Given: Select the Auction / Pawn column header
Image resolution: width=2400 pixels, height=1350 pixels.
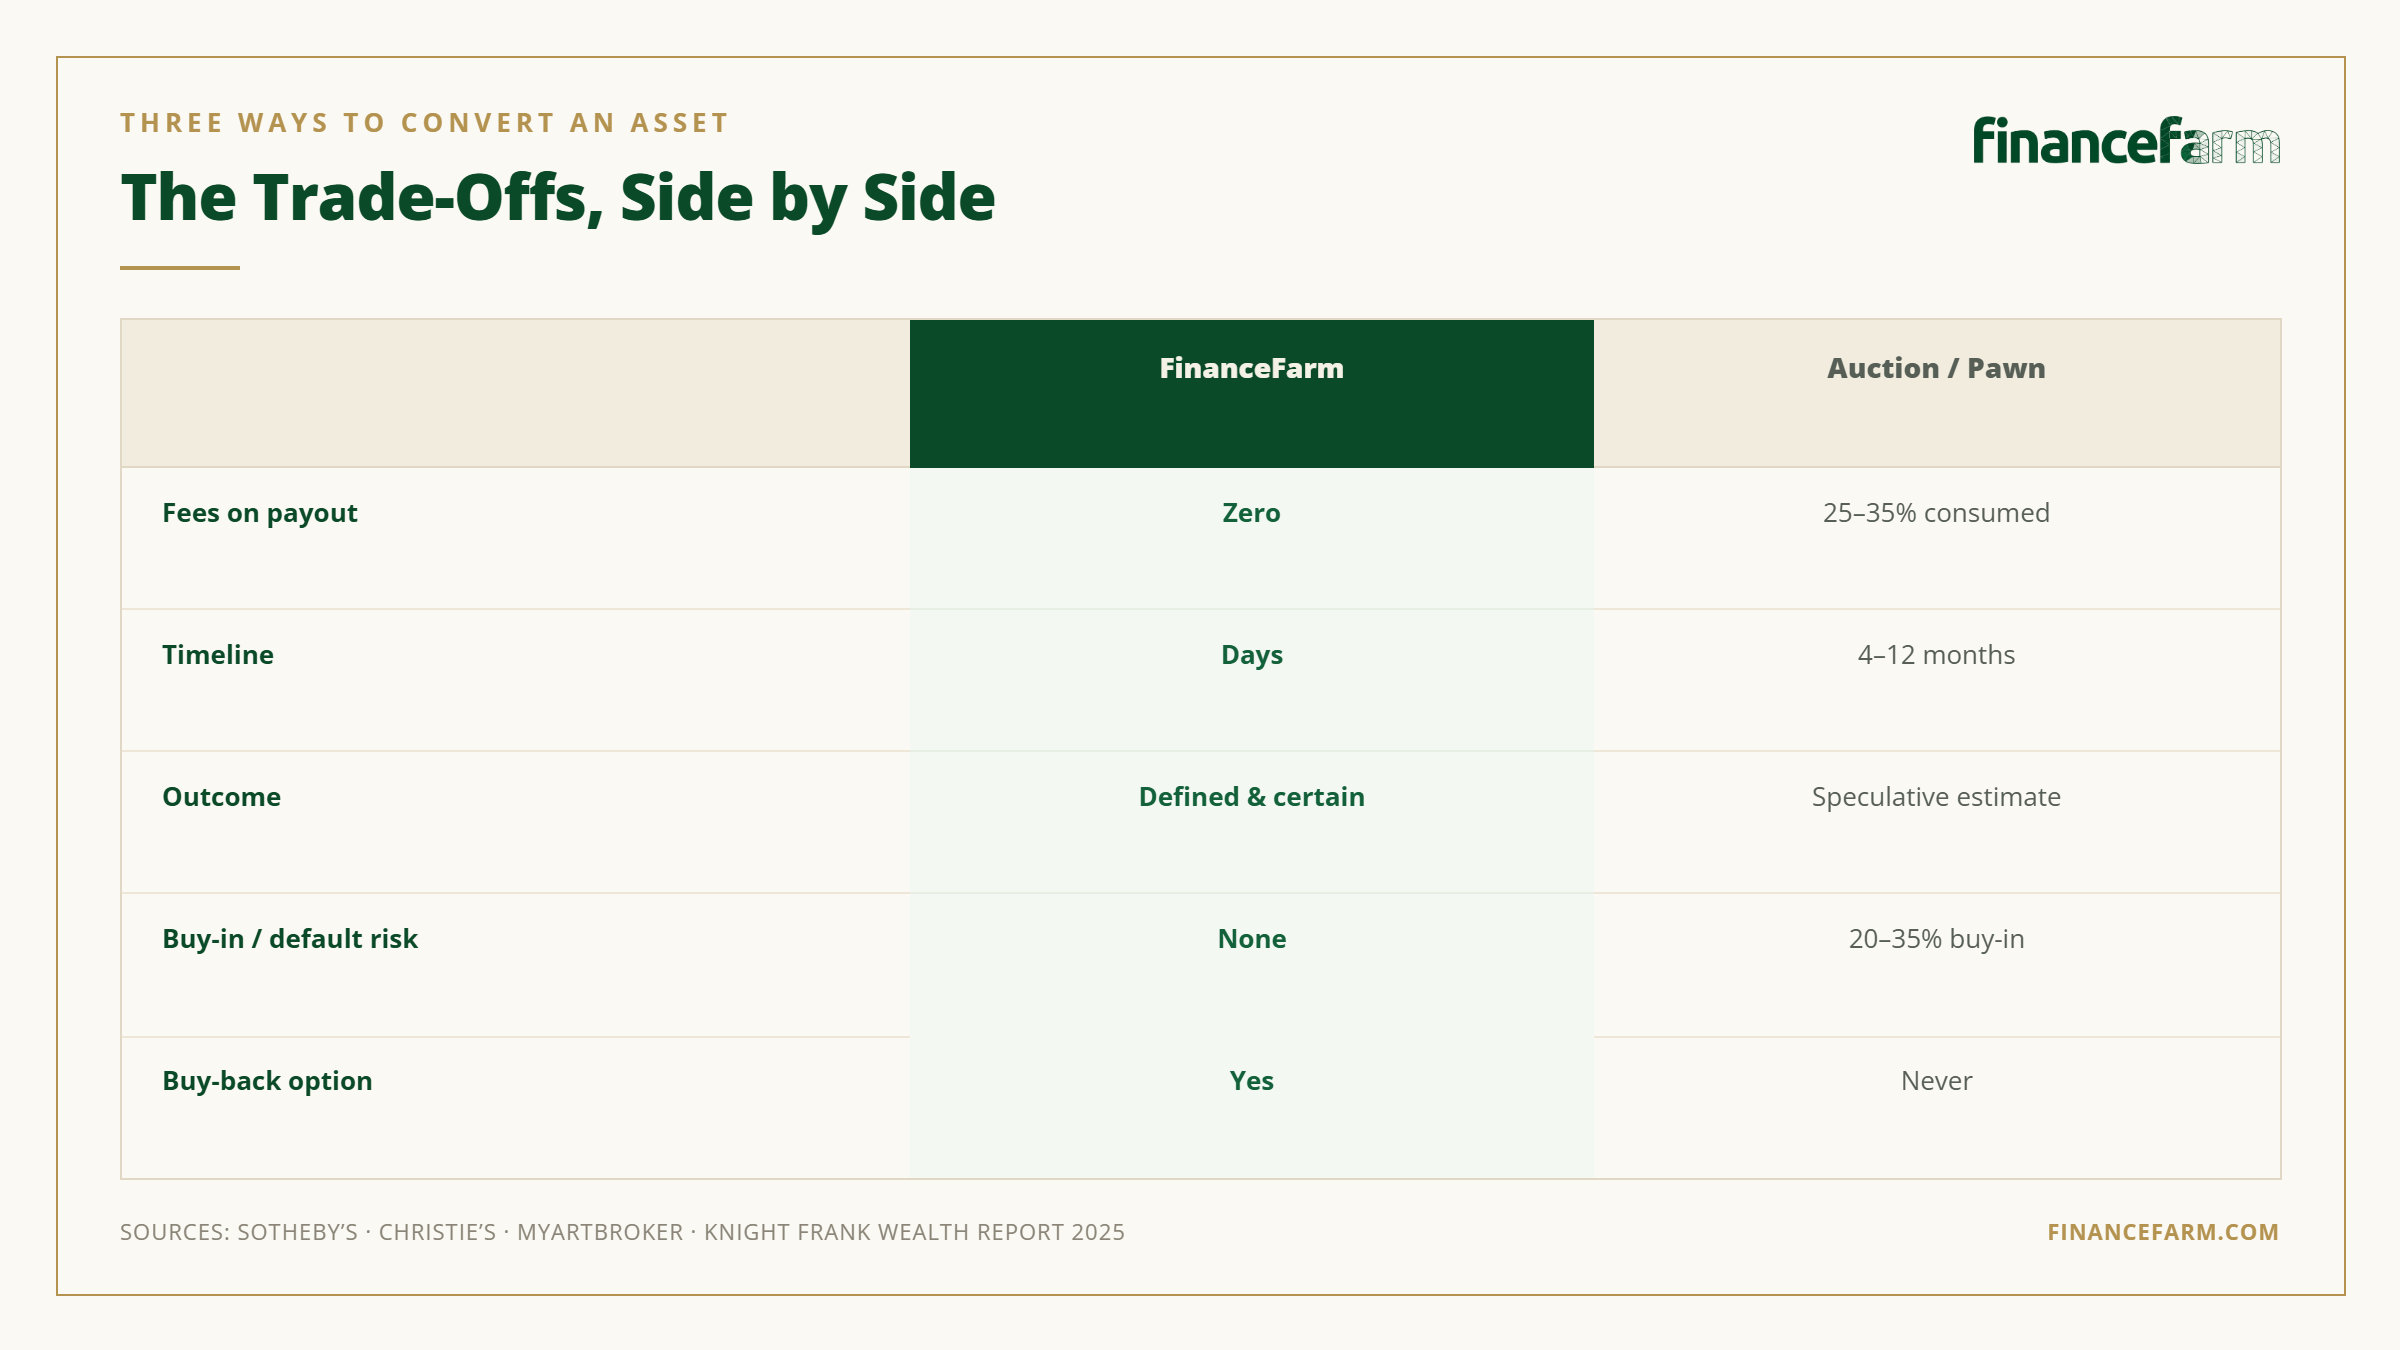Looking at the screenshot, I should [1937, 393].
